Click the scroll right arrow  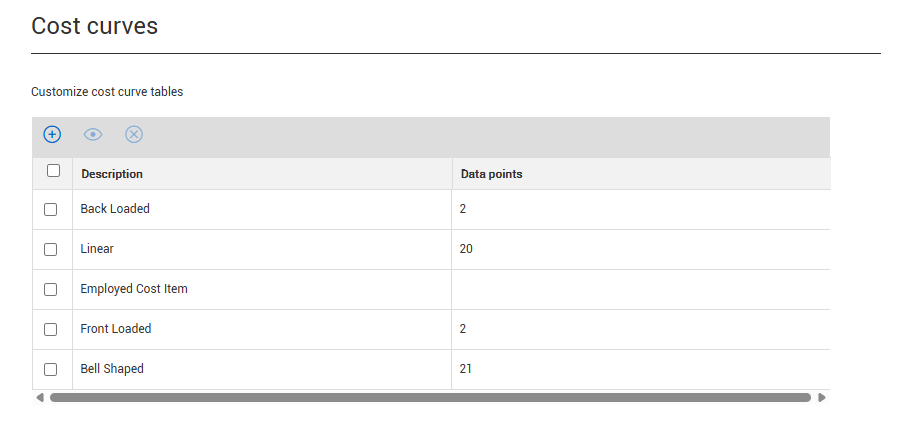(x=821, y=397)
